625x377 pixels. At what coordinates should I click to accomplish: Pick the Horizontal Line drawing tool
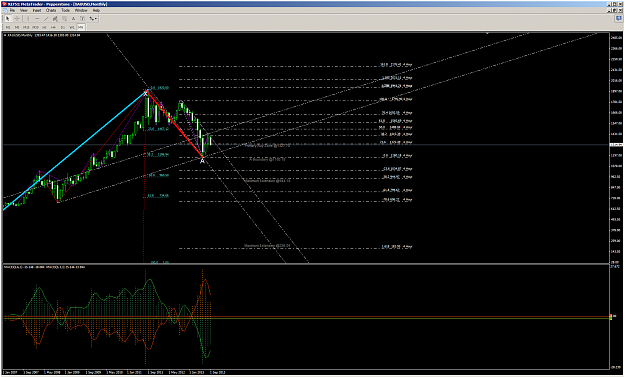pyautogui.click(x=37, y=18)
